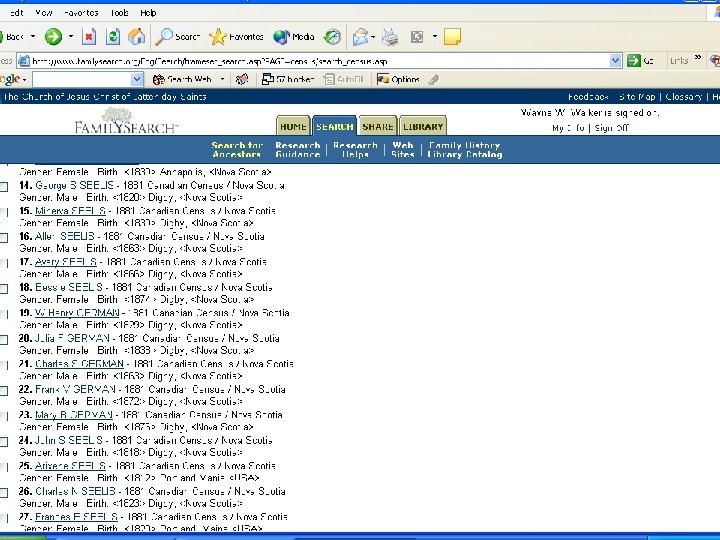Tick the checkbox for 14. George B SEELIS

coord(4,187)
